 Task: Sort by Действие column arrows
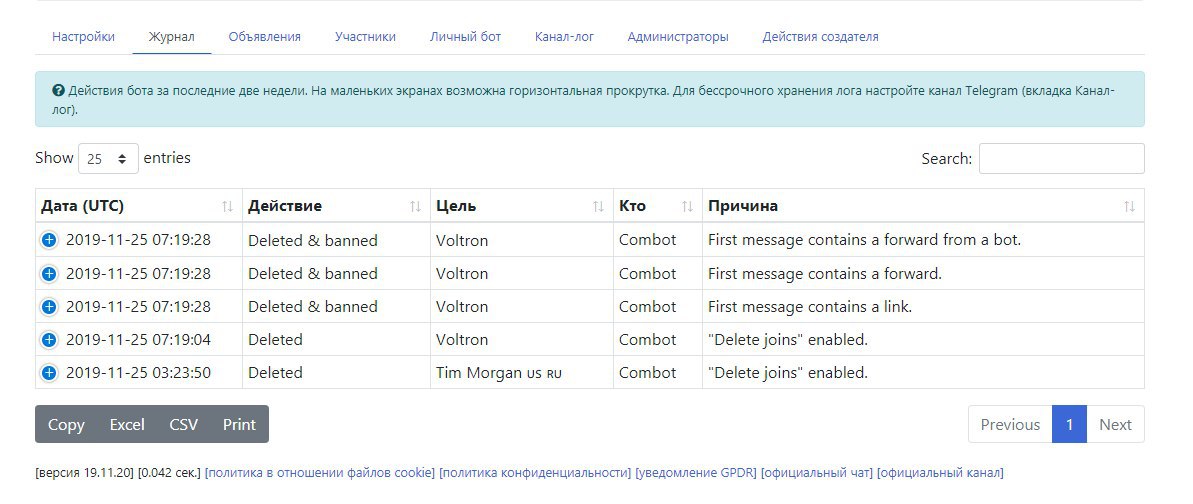tap(415, 206)
